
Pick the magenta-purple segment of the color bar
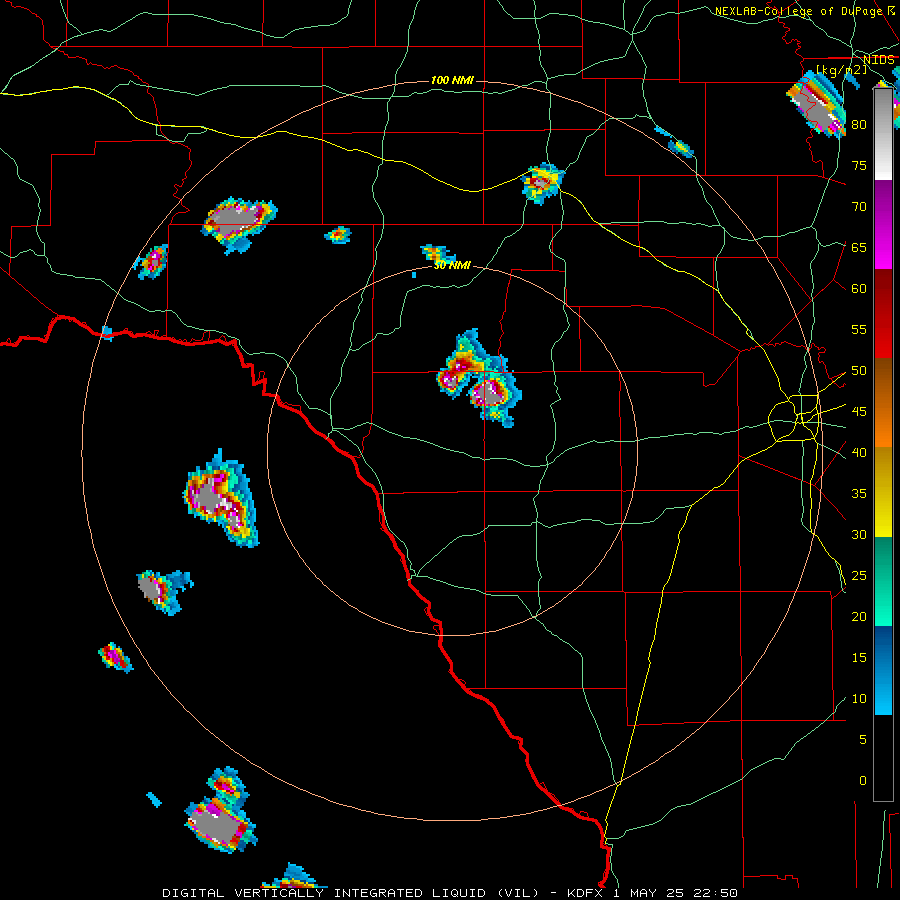tap(883, 224)
